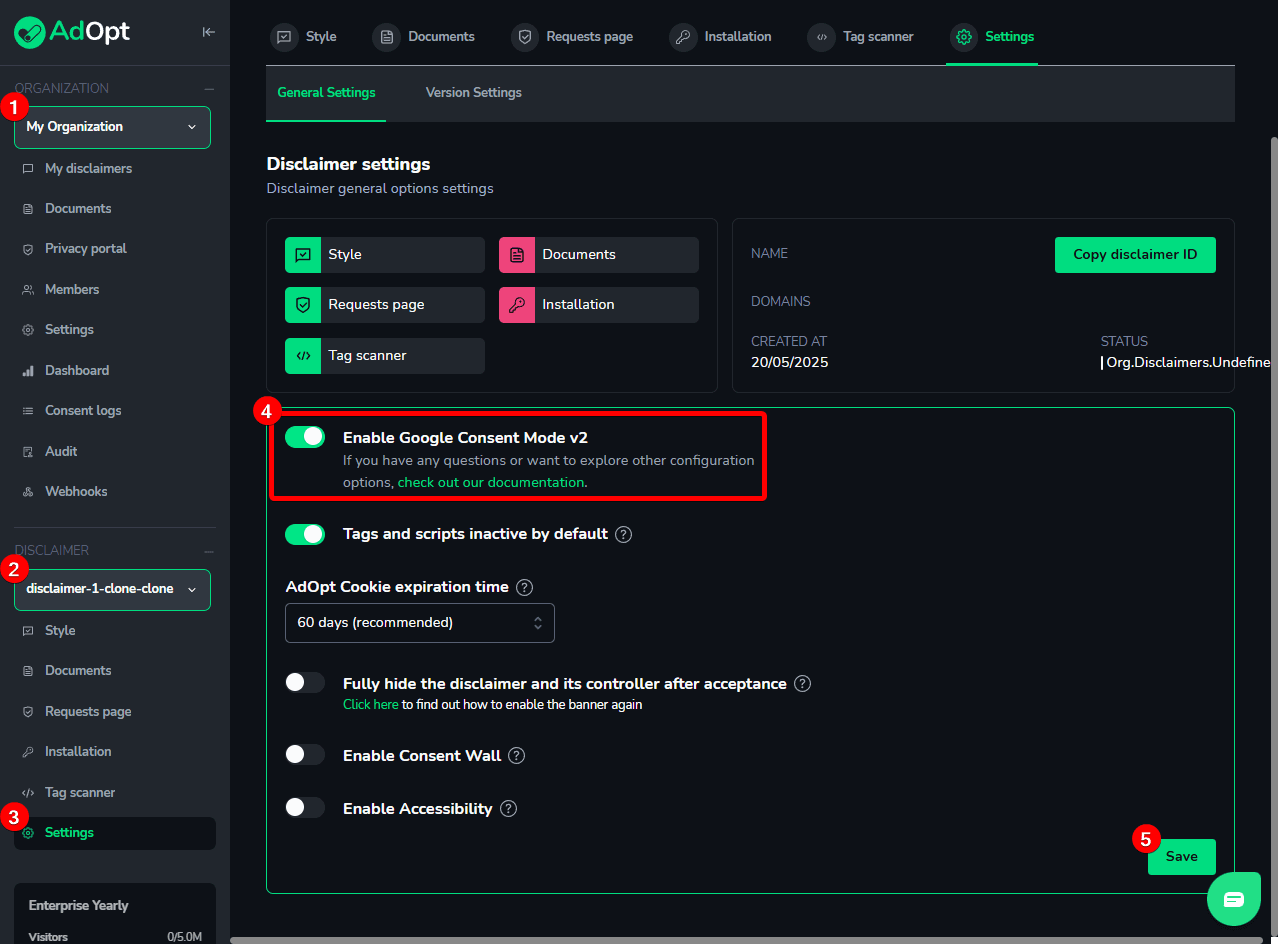Switch to the Requests page top tab
Image resolution: width=1278 pixels, height=944 pixels.
click(x=573, y=37)
